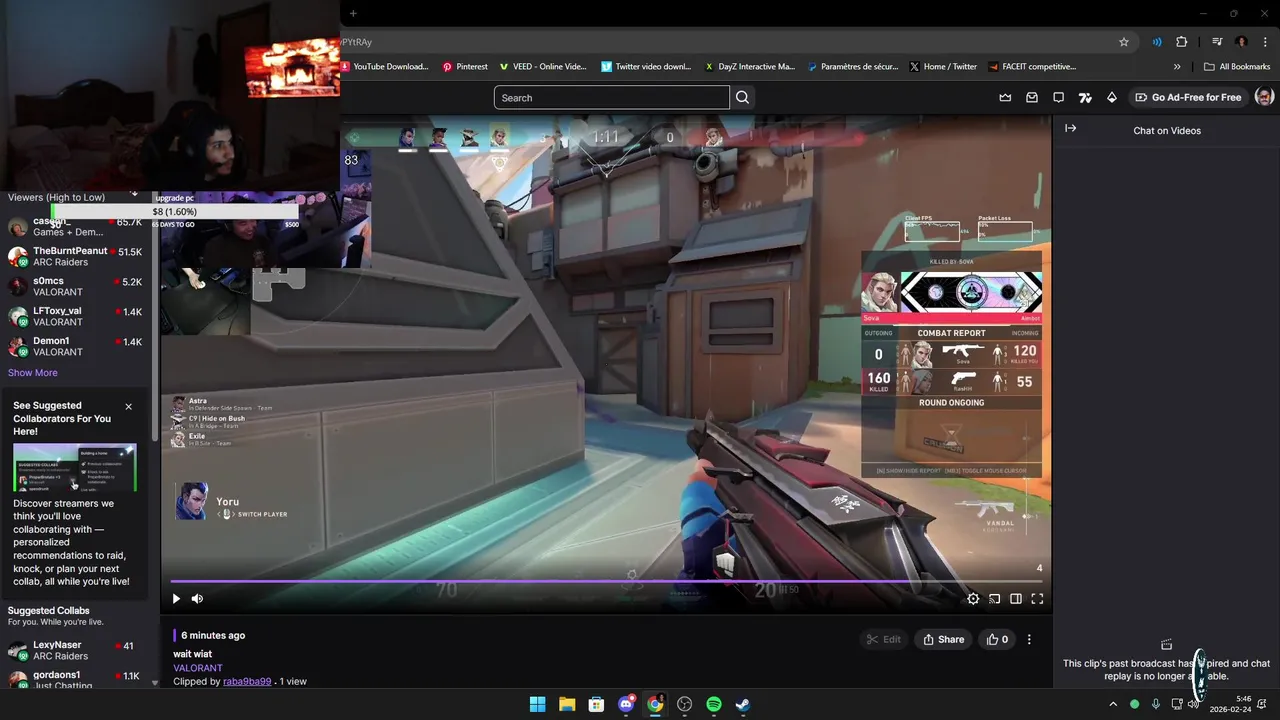The image size is (1280, 720).
Task: Select Demon1 channel in sidebar
Action: click(x=76, y=346)
